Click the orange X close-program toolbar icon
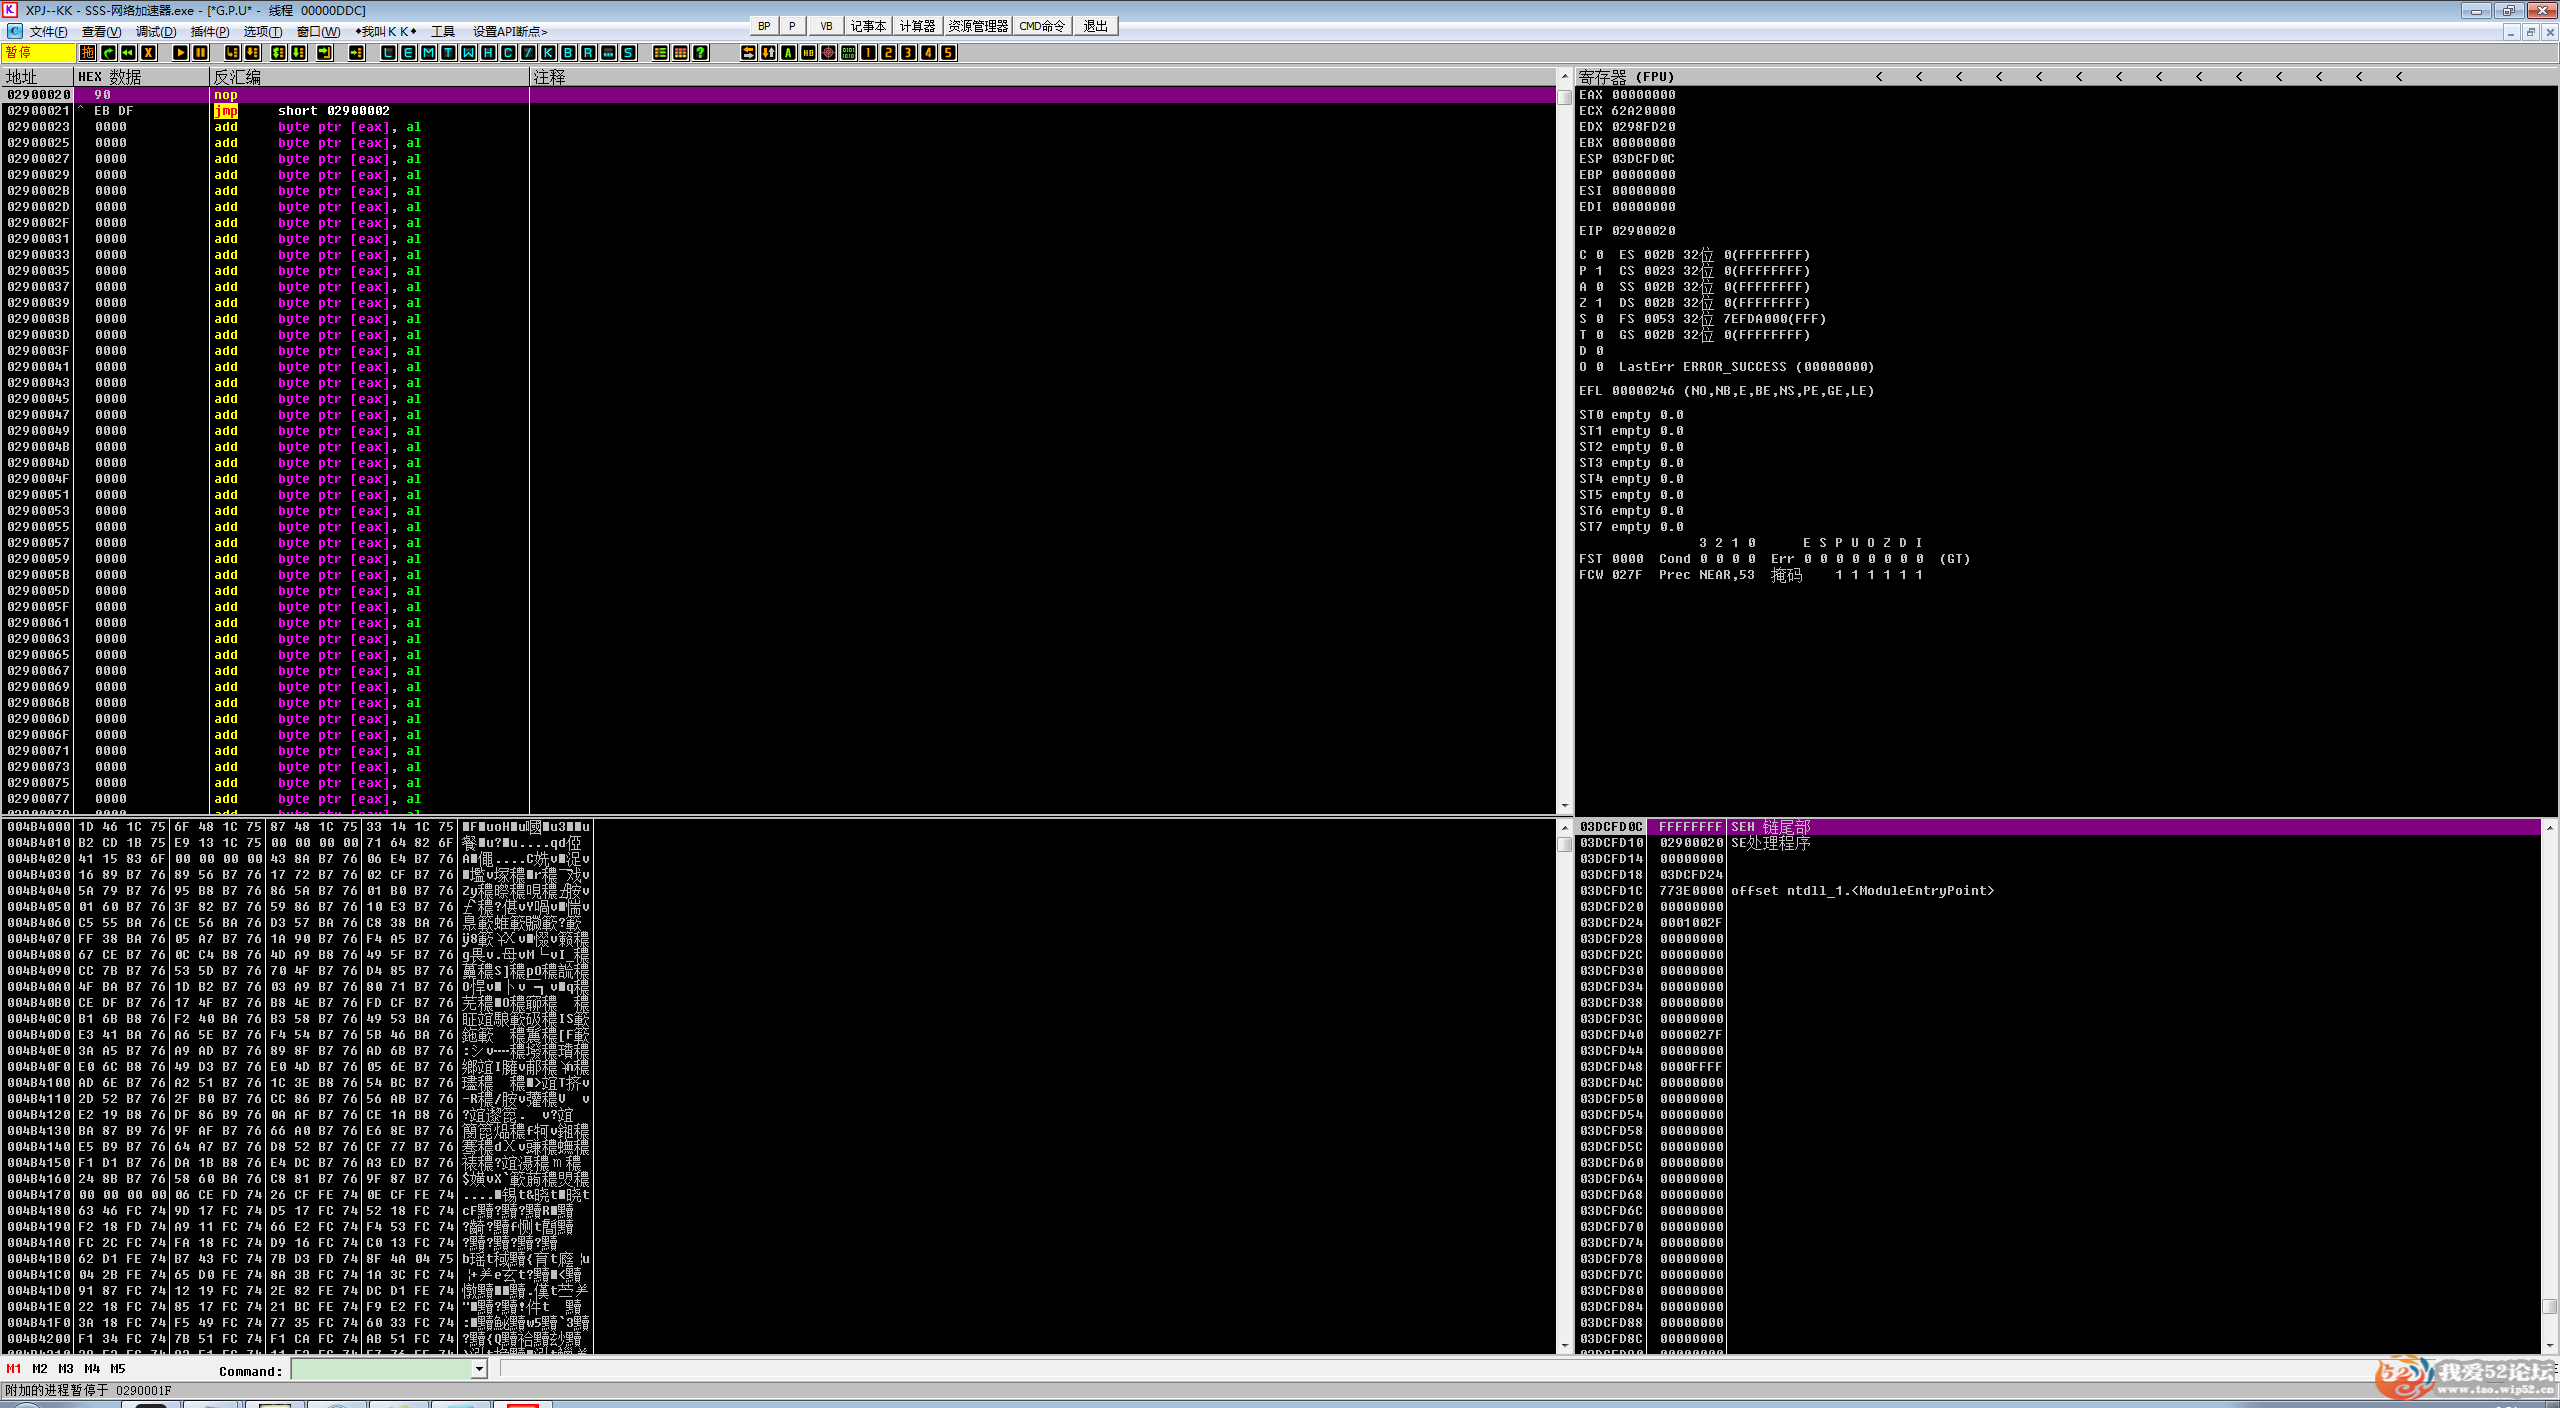Viewport: 2560px width, 1408px height. coord(148,52)
